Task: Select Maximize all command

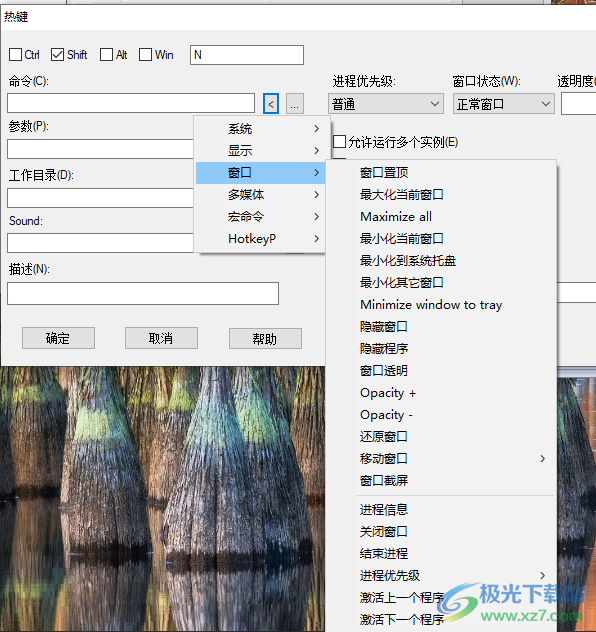Action: tap(441, 217)
